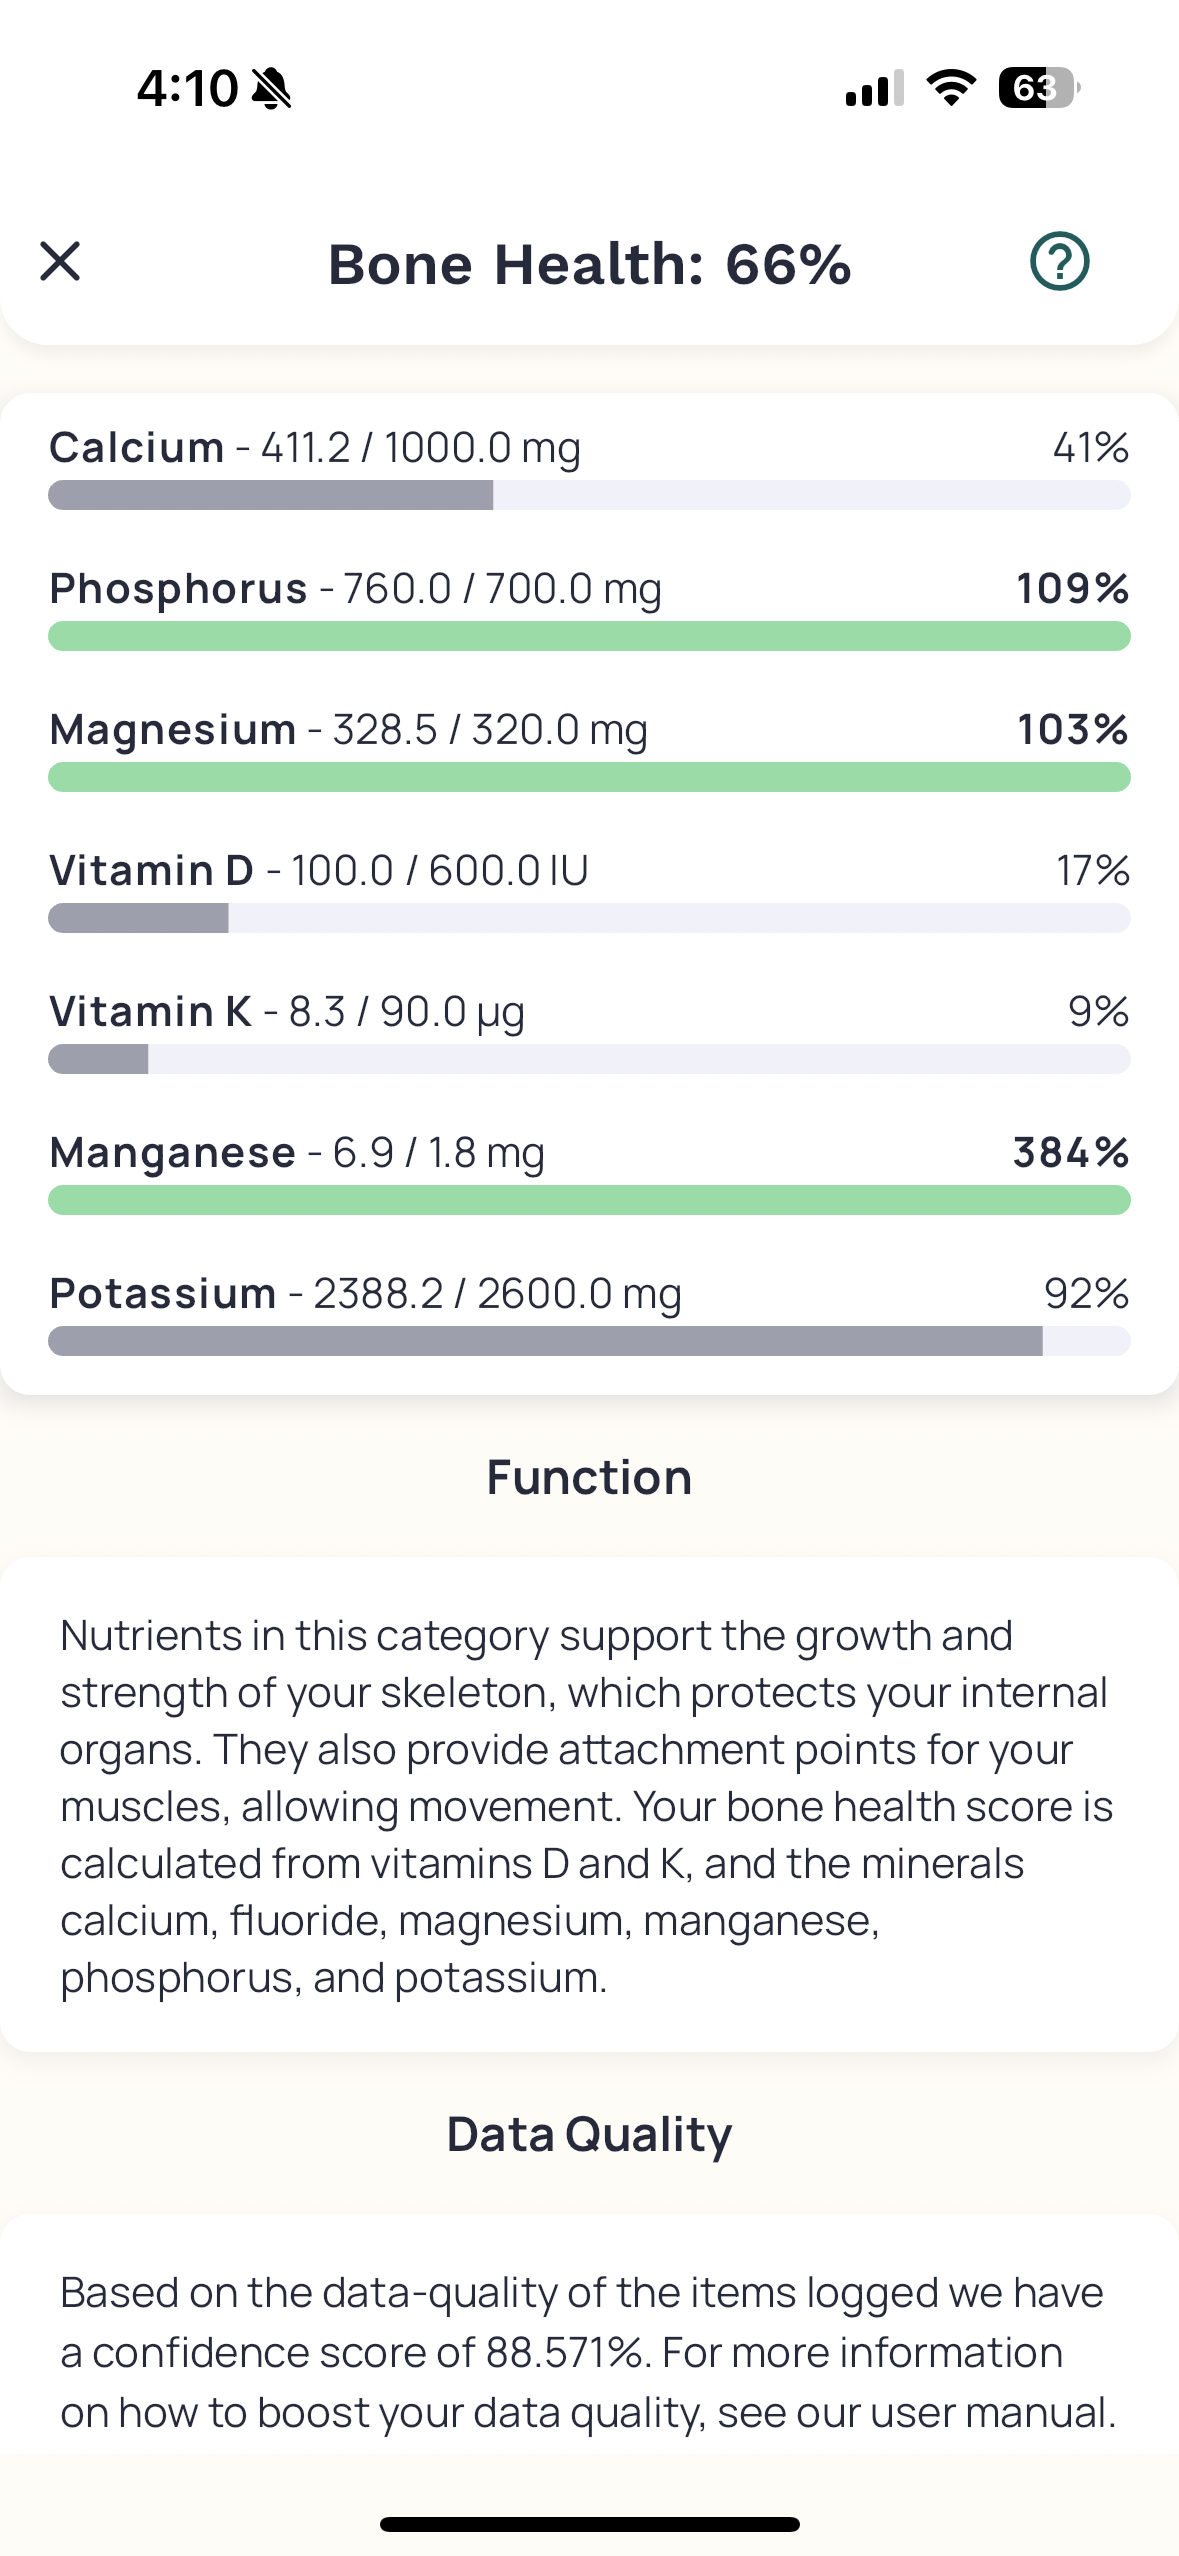
Task: Tap the home indicator bar
Action: pyautogui.click(x=589, y=2524)
